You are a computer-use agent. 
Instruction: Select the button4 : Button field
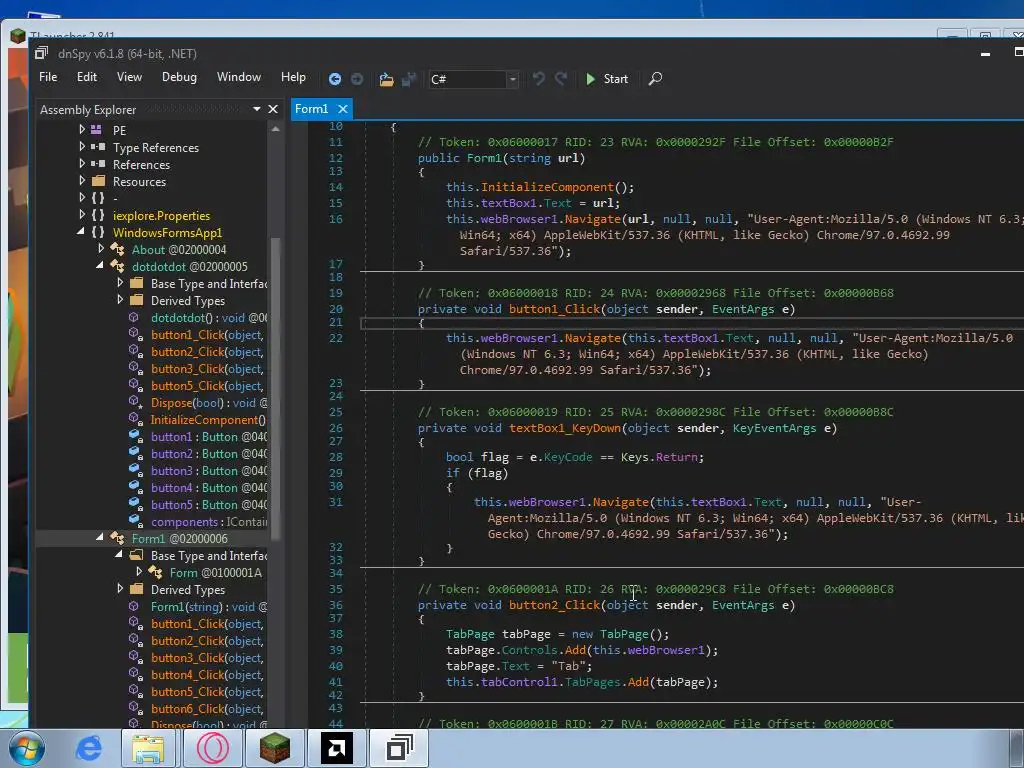coord(208,488)
